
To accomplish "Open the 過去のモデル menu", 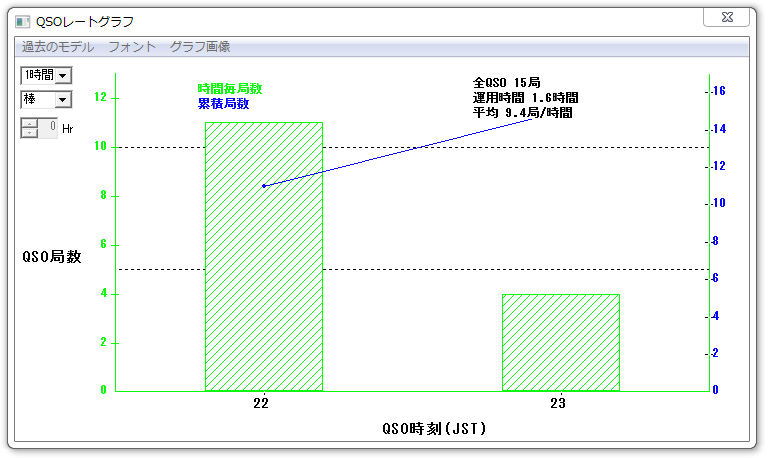I will [58, 47].
